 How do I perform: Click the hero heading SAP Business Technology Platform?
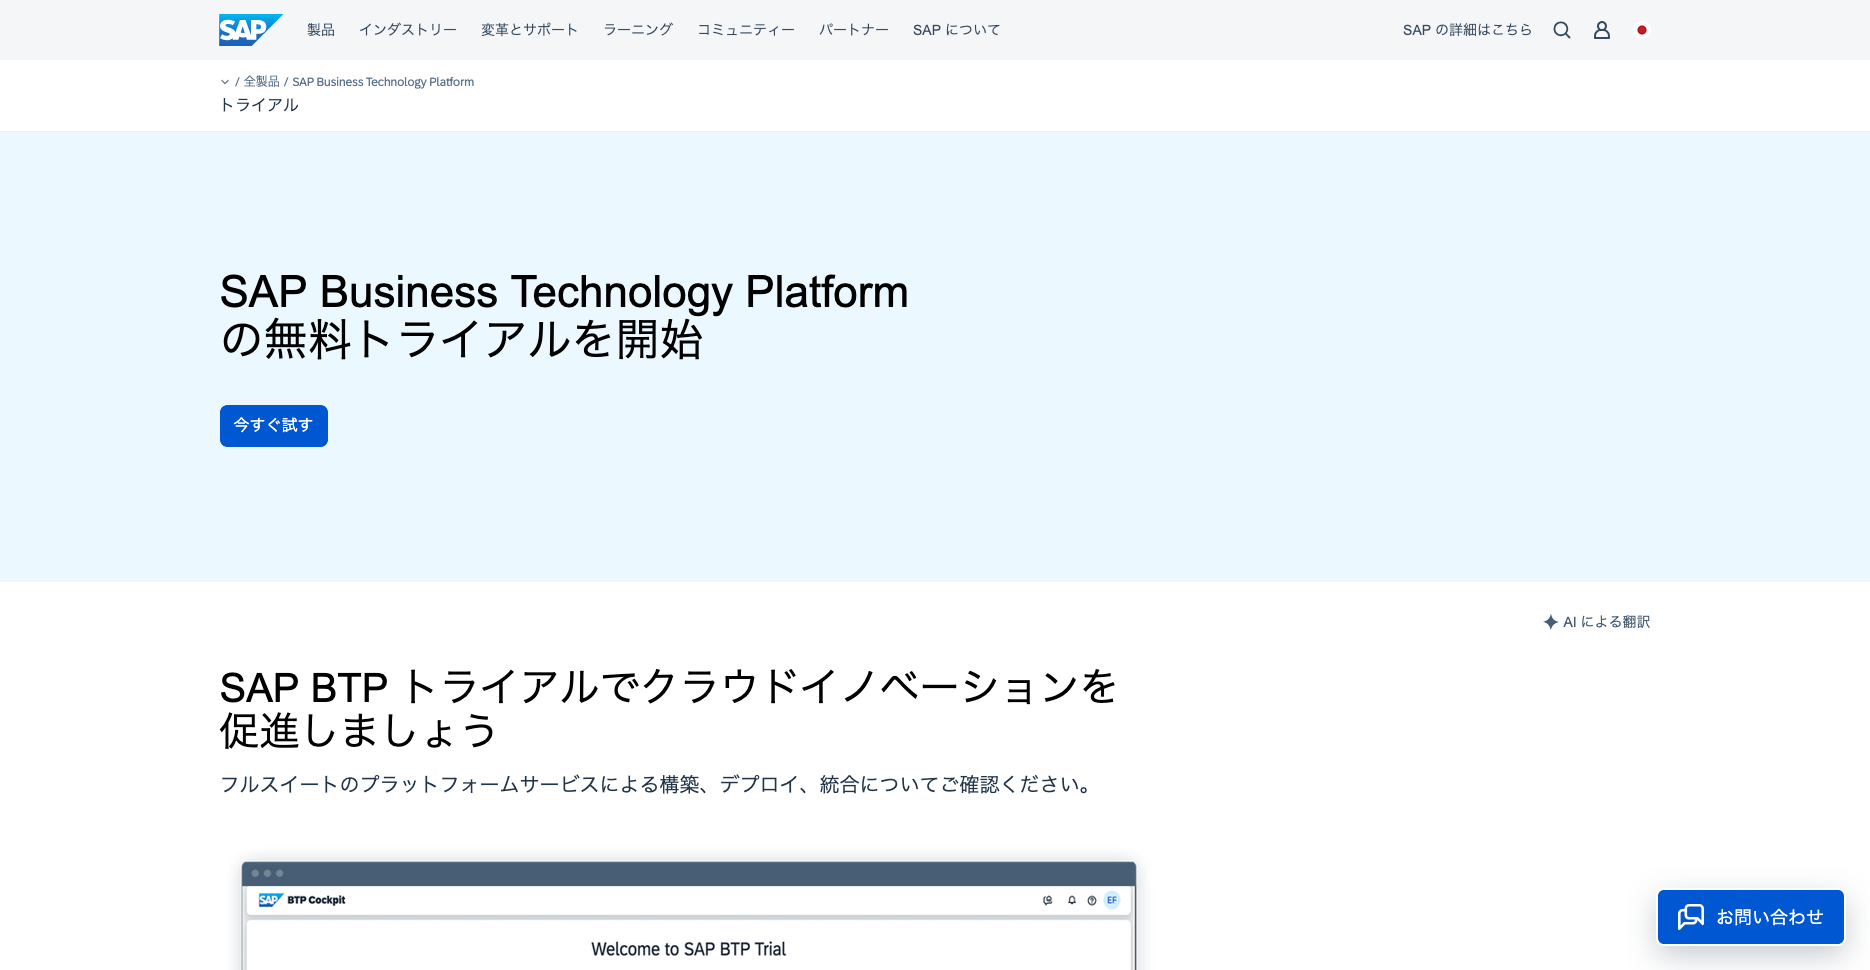point(564,316)
